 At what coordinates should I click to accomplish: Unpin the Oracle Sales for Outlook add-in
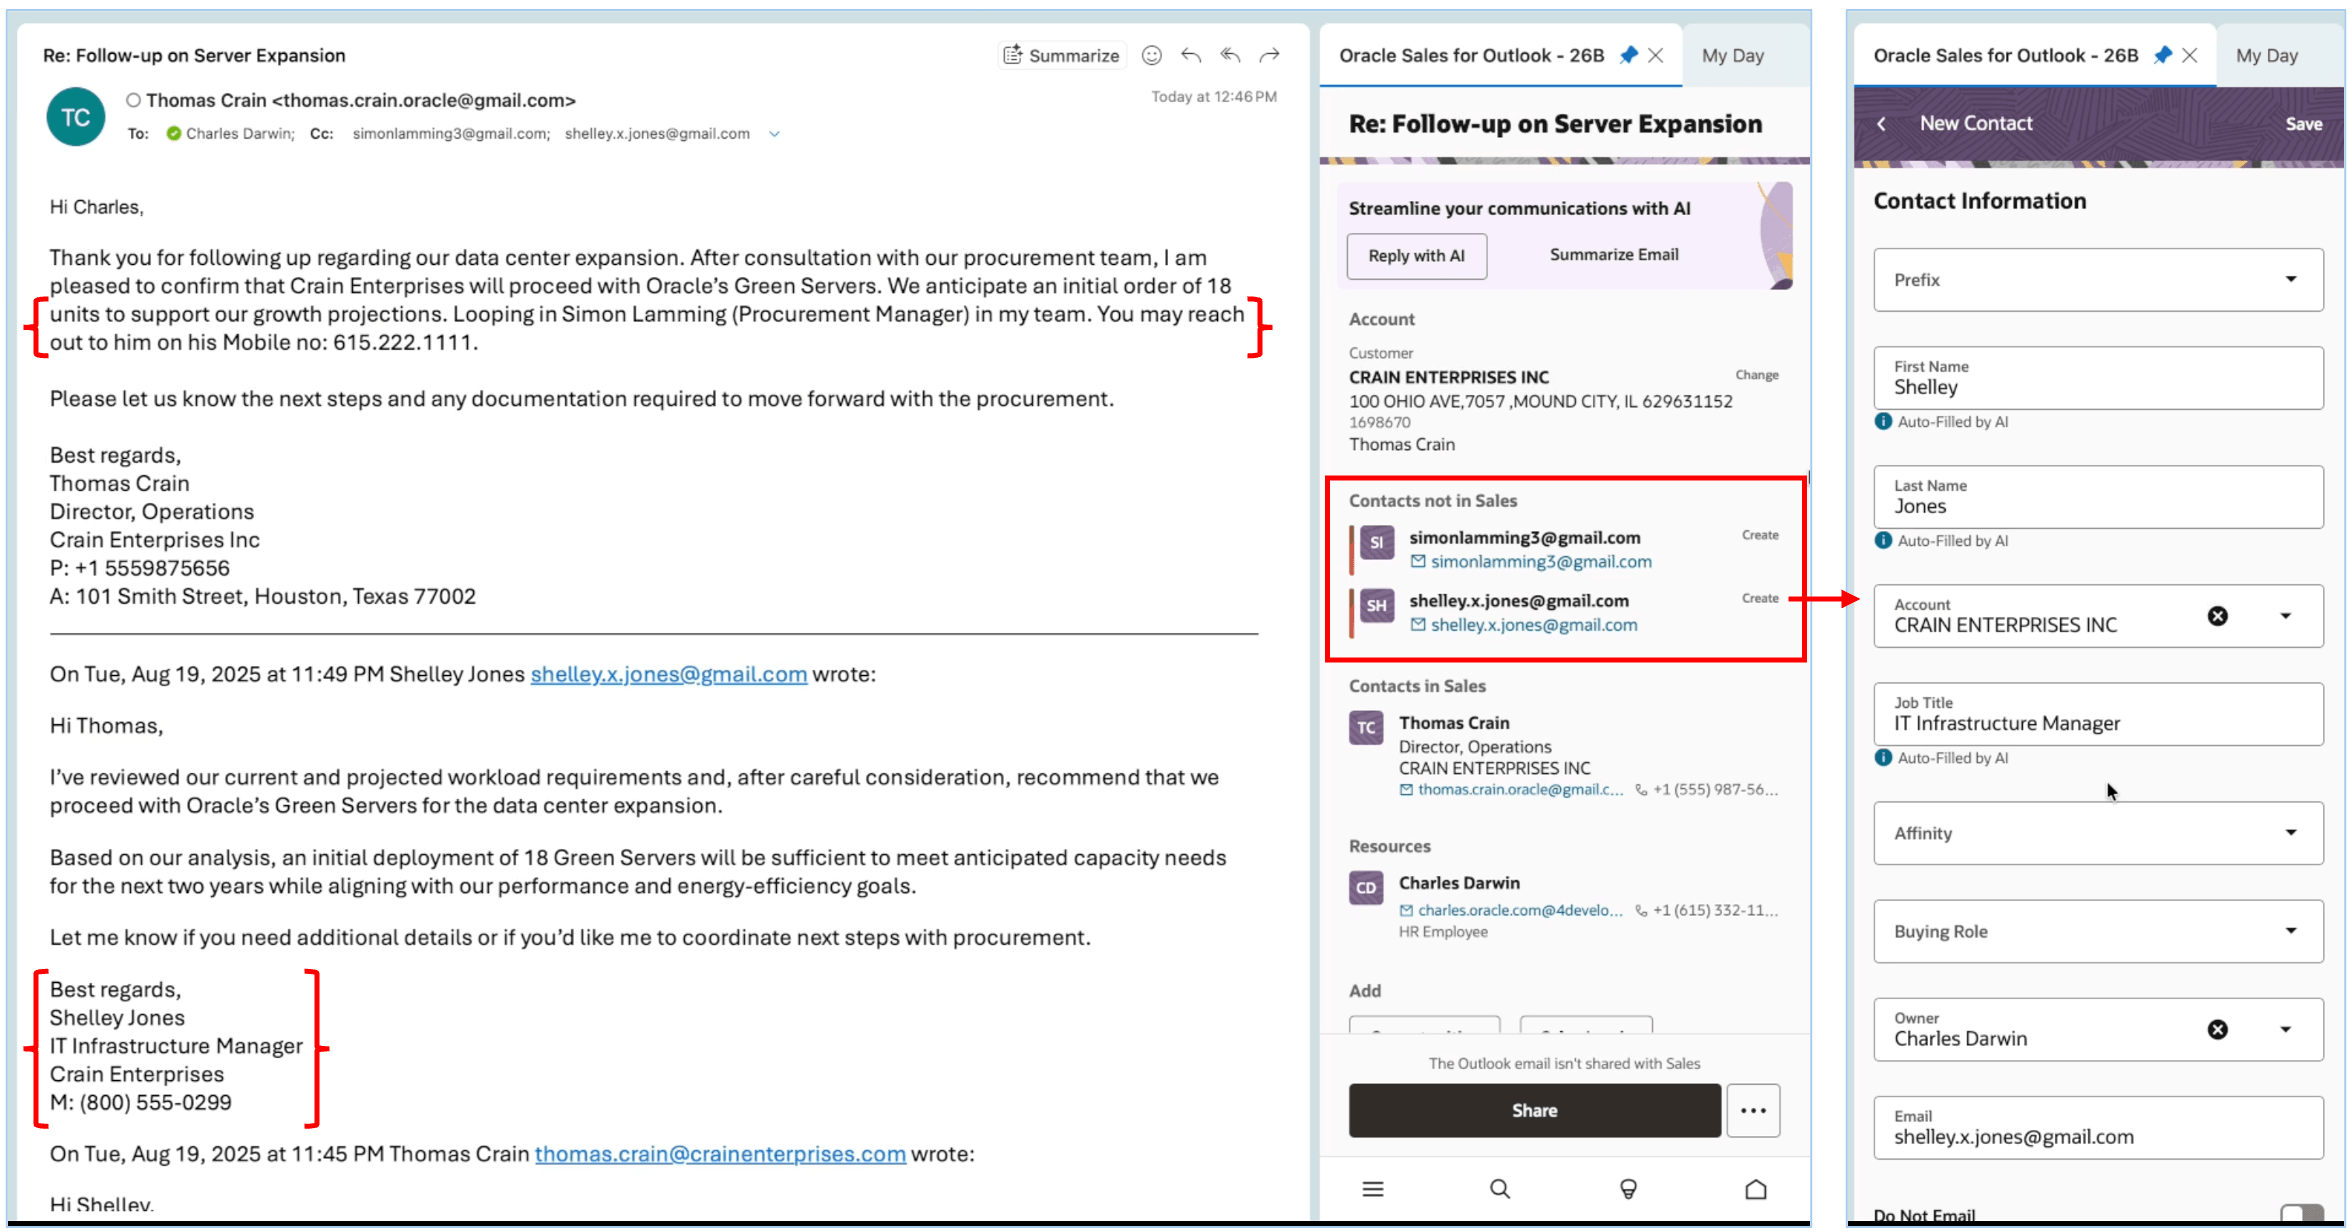click(x=1628, y=55)
